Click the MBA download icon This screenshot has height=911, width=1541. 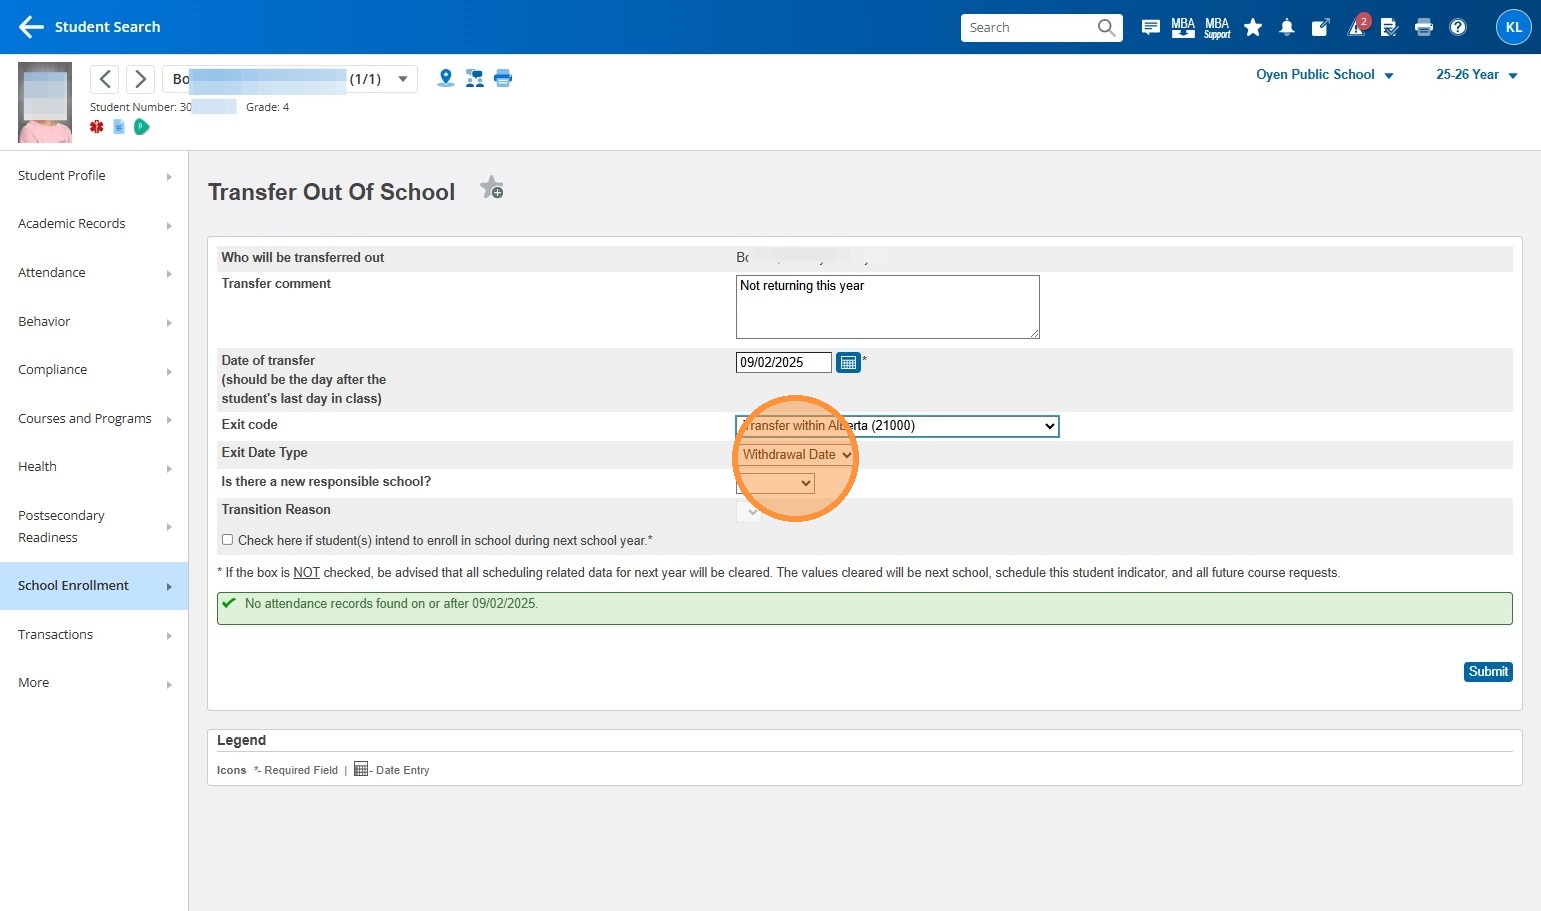tap(1183, 27)
